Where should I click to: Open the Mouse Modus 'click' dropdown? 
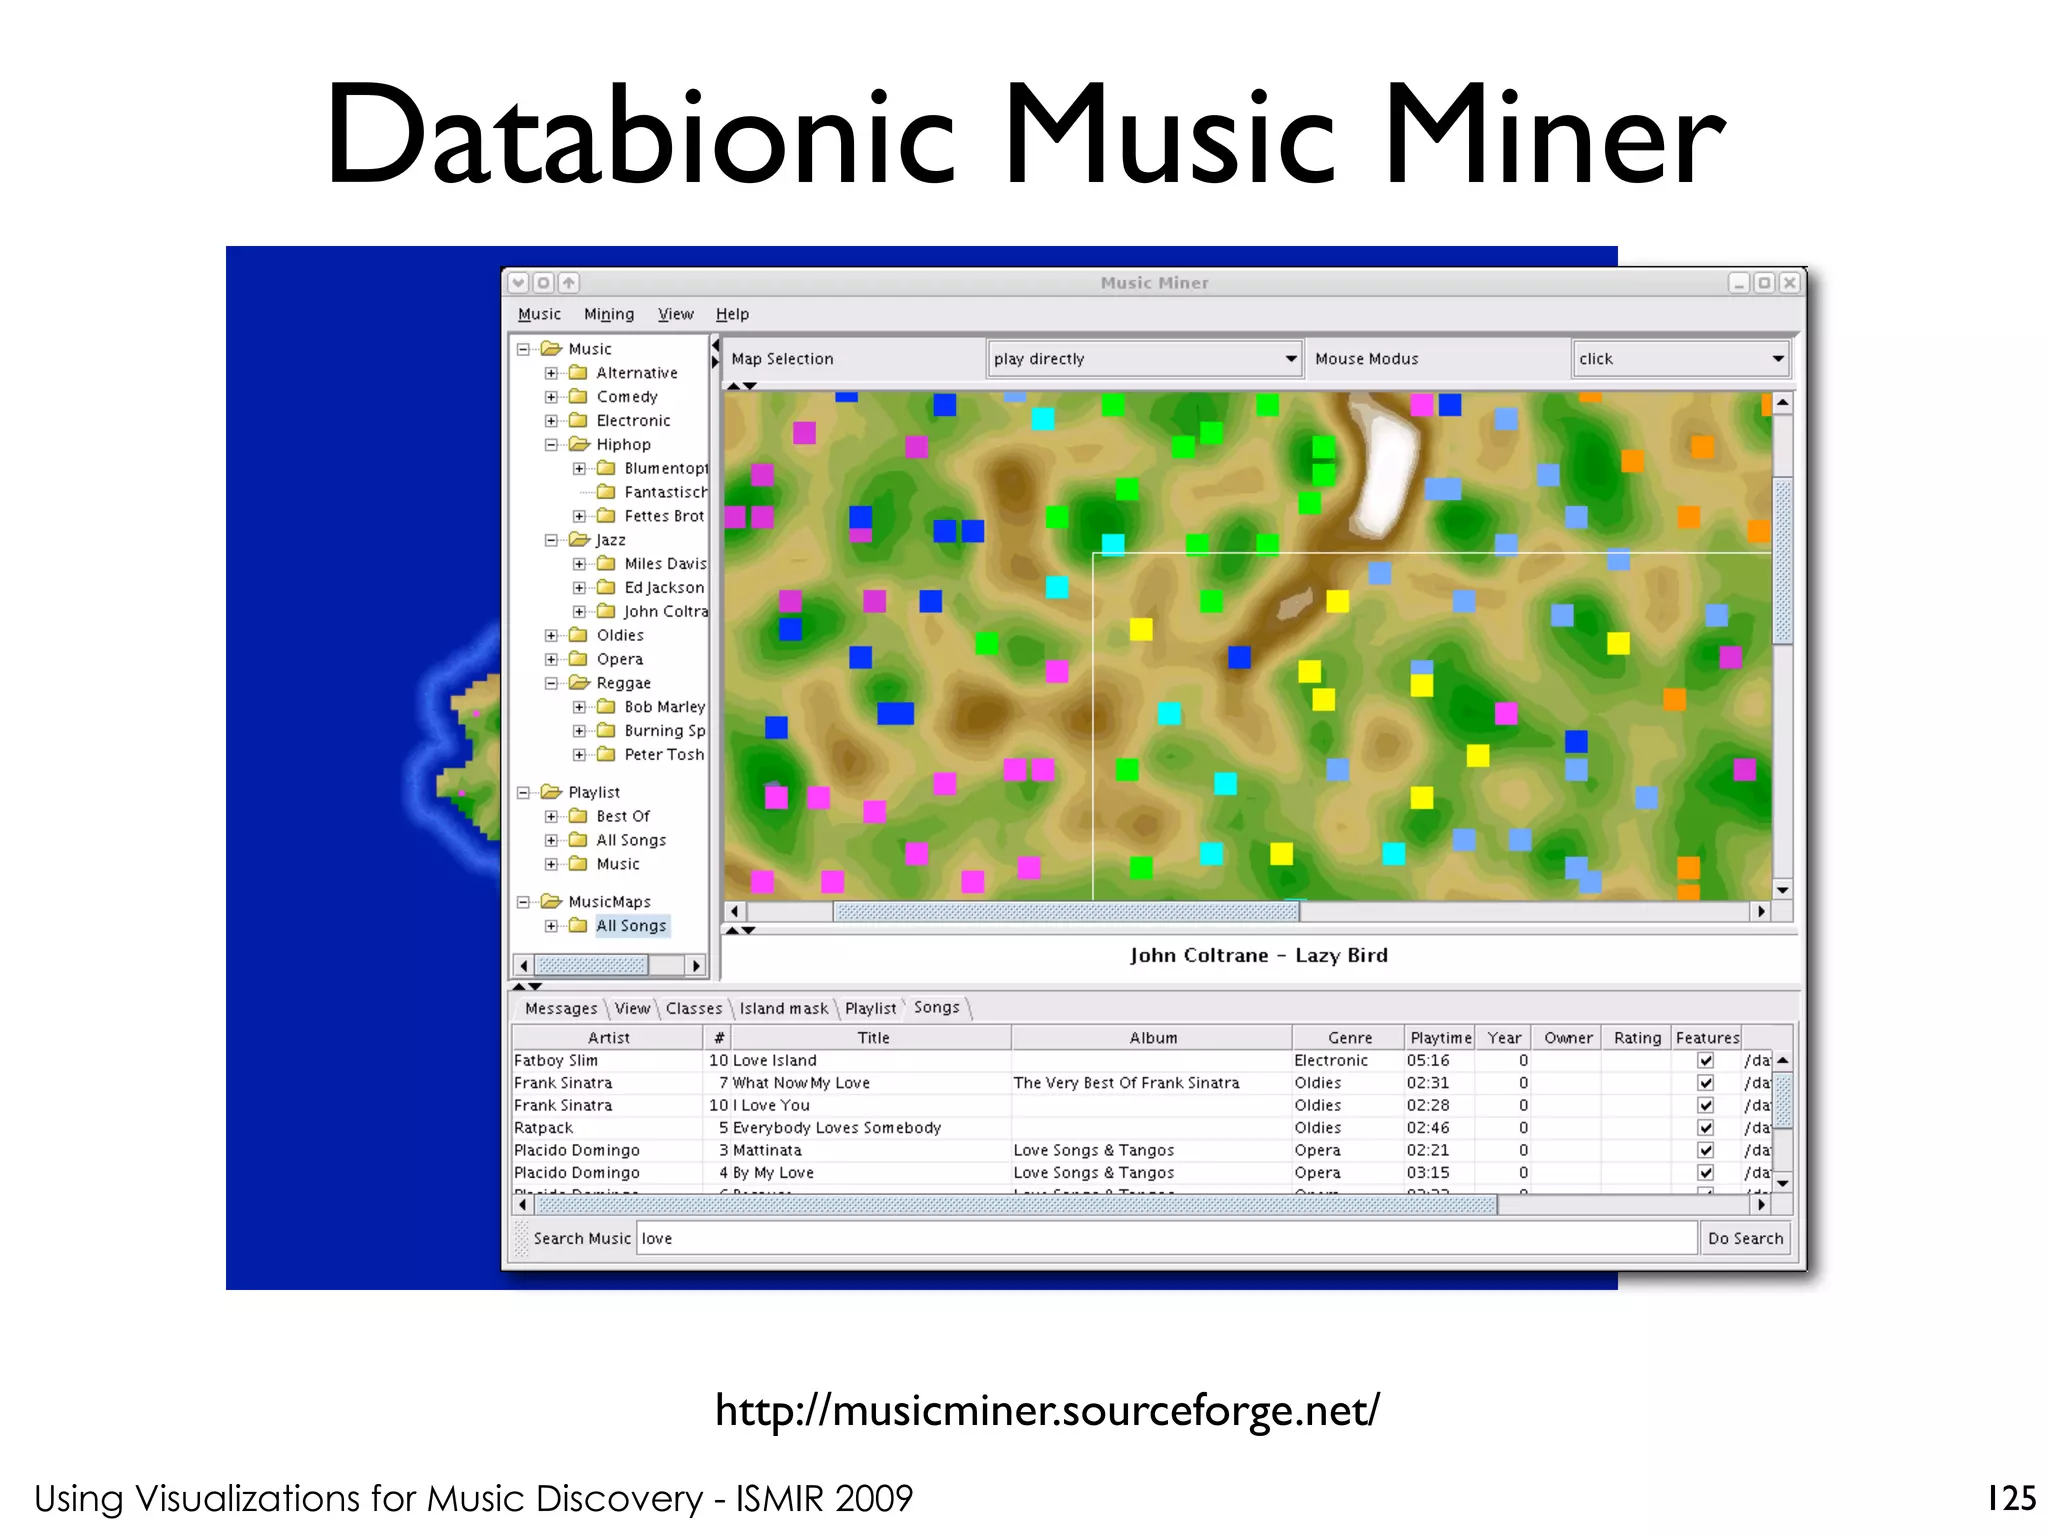point(1681,358)
